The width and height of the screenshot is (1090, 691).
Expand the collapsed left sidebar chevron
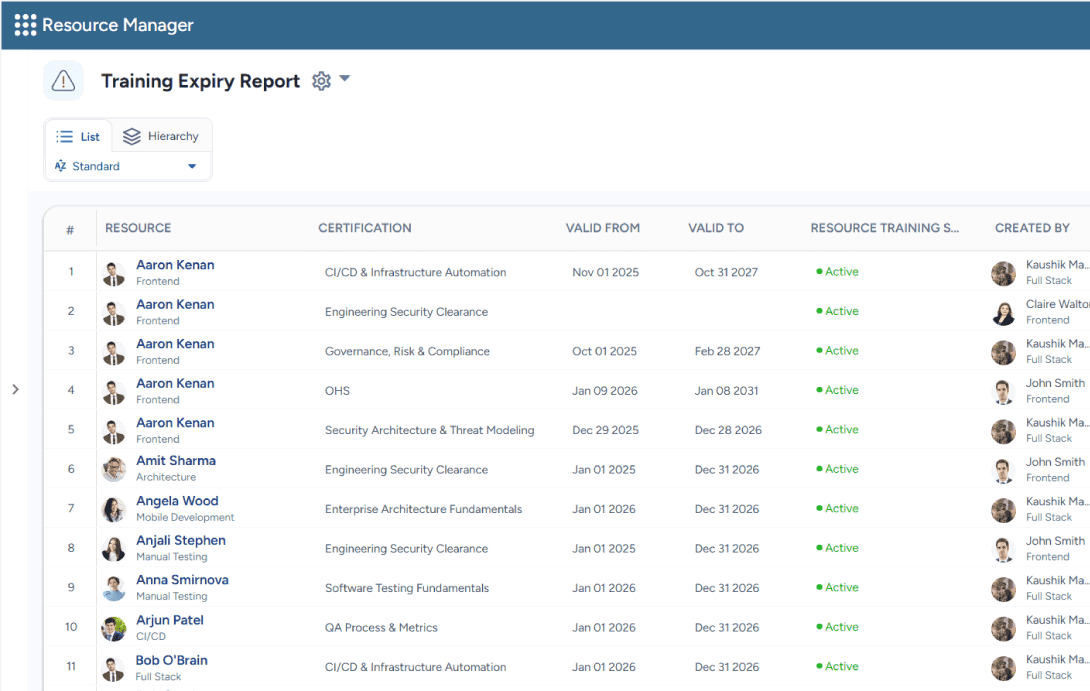tap(15, 389)
